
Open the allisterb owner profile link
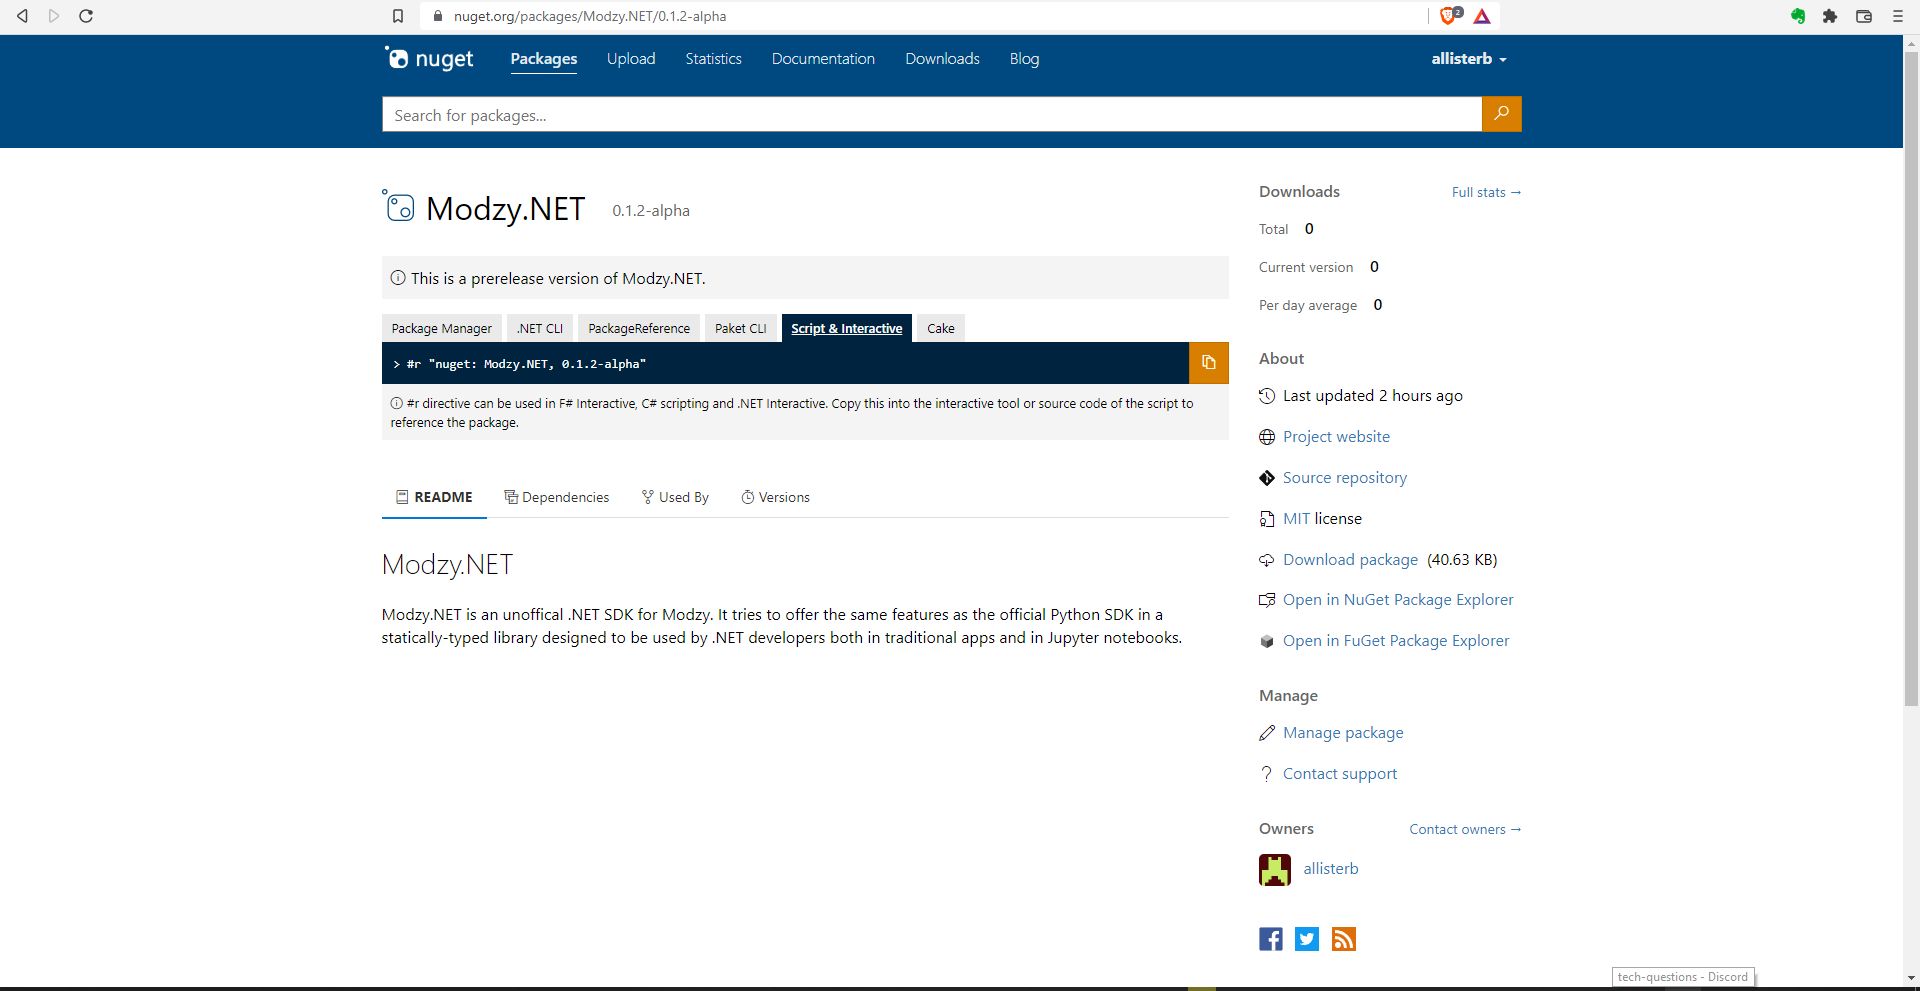click(1331, 868)
